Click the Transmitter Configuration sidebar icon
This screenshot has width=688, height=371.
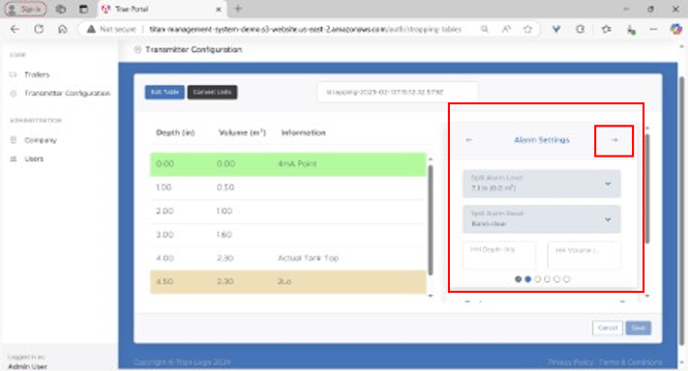13,93
